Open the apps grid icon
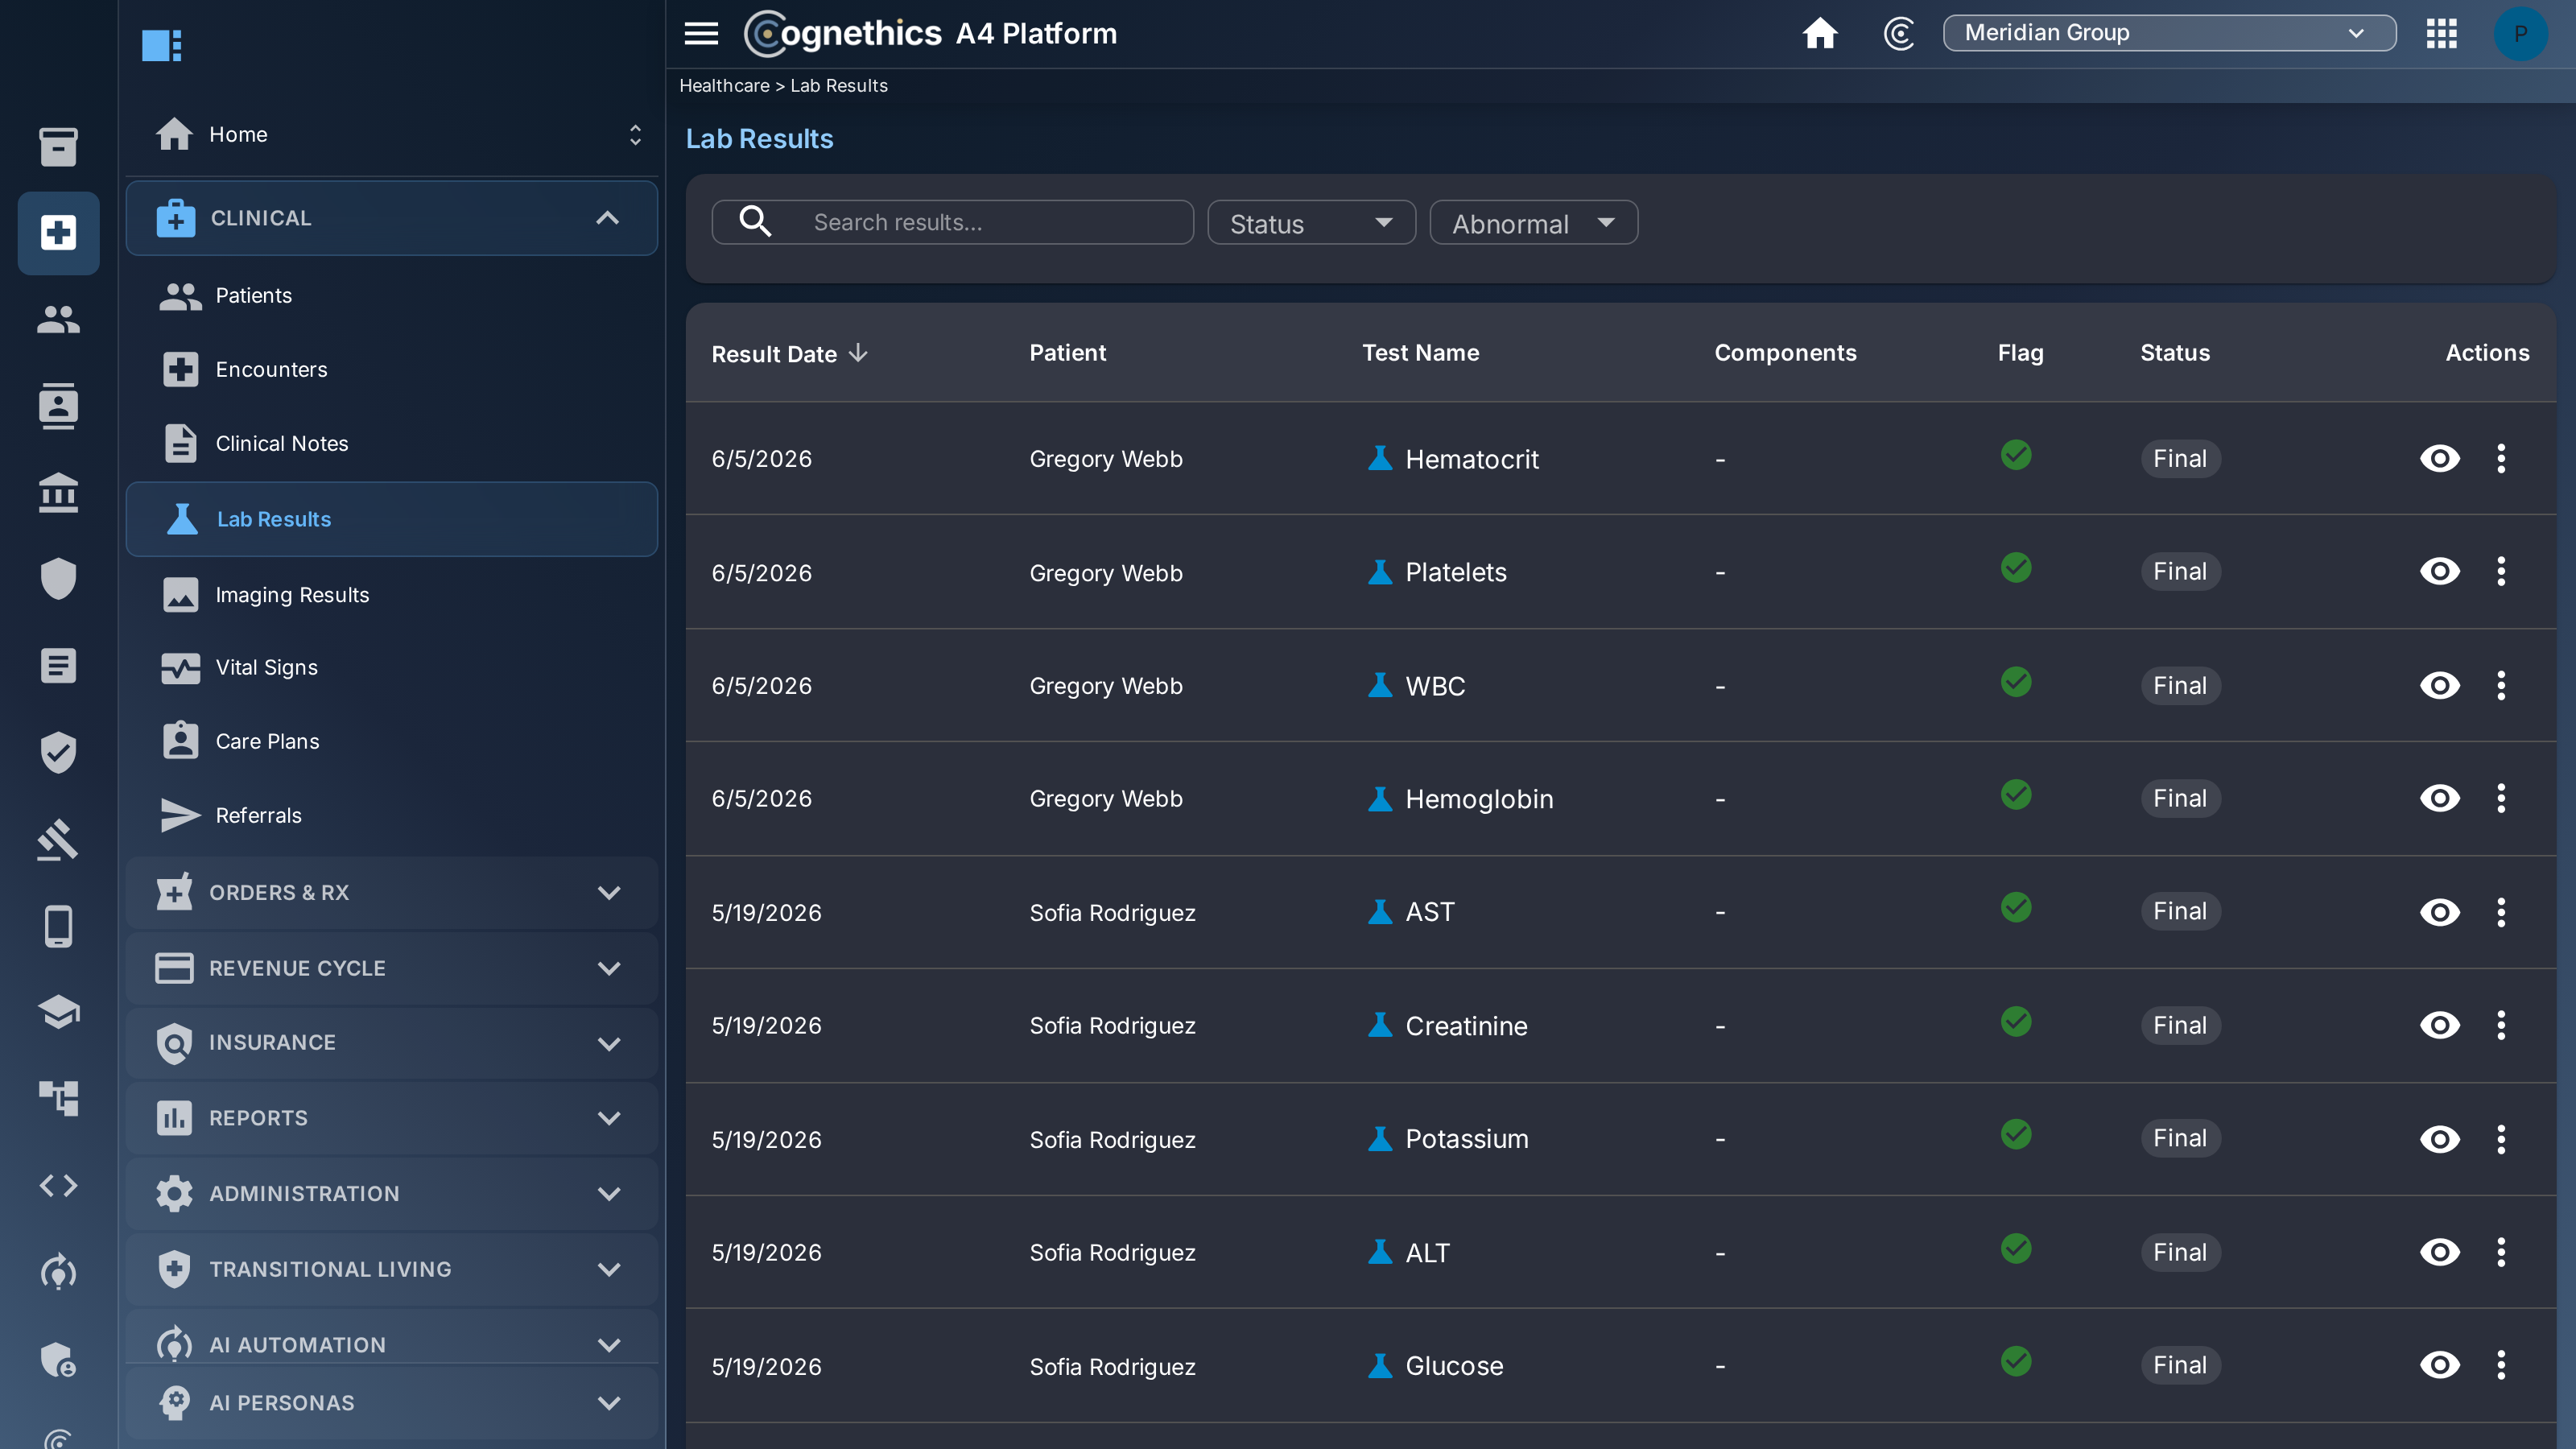The width and height of the screenshot is (2576, 1449). (x=2441, y=33)
